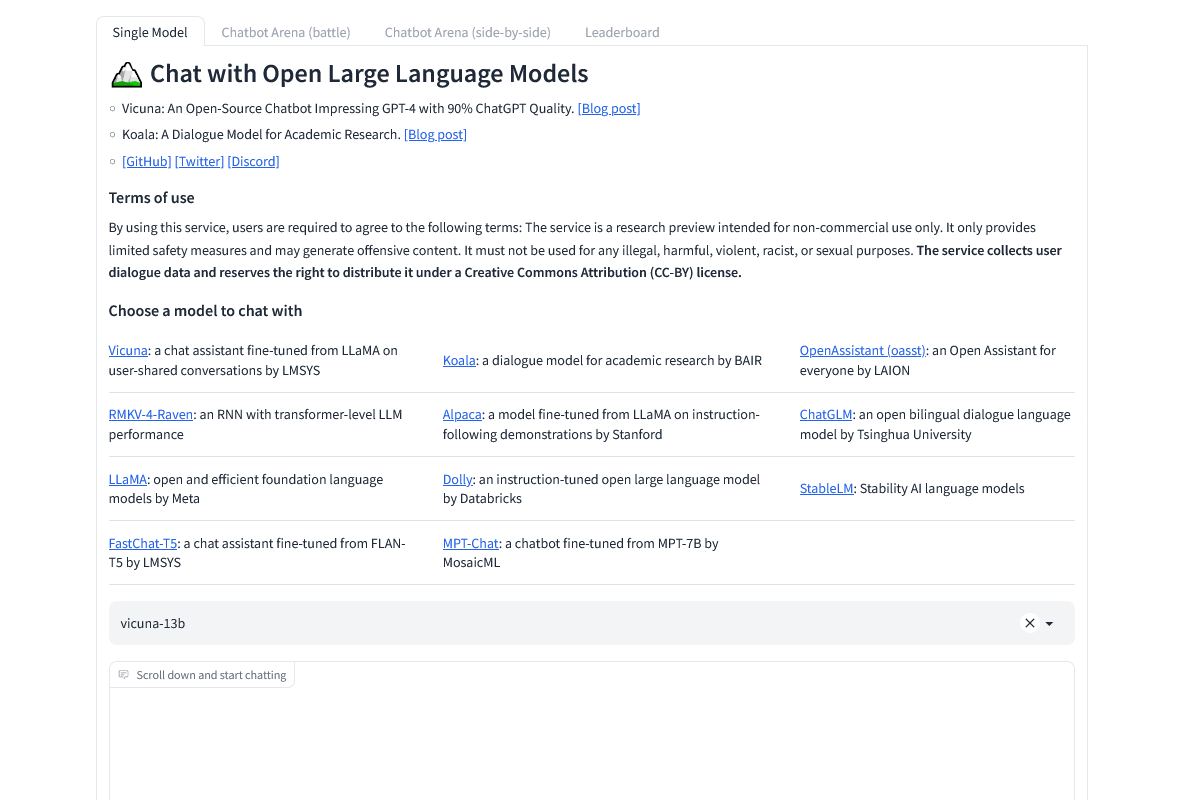1200x800 pixels.
Task: Switch to Chatbot Arena (battle) tab
Action: click(x=285, y=32)
